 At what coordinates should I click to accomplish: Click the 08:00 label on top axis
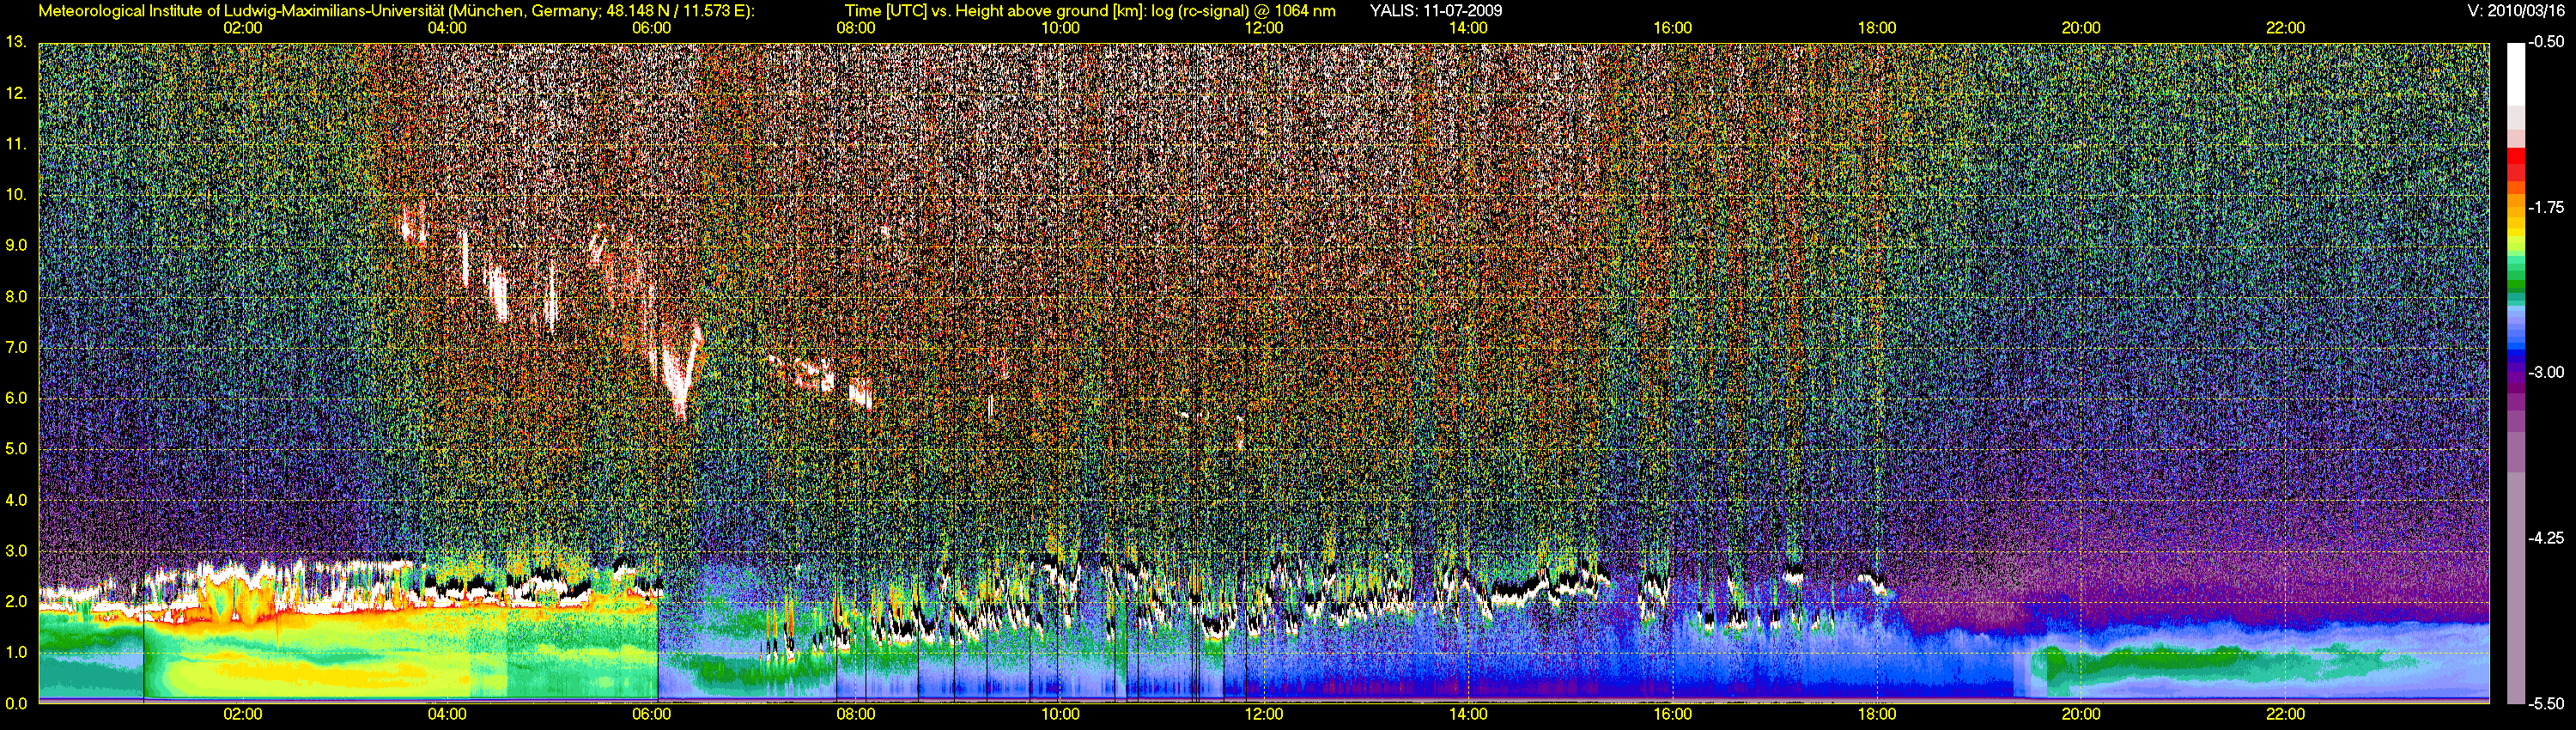(855, 28)
